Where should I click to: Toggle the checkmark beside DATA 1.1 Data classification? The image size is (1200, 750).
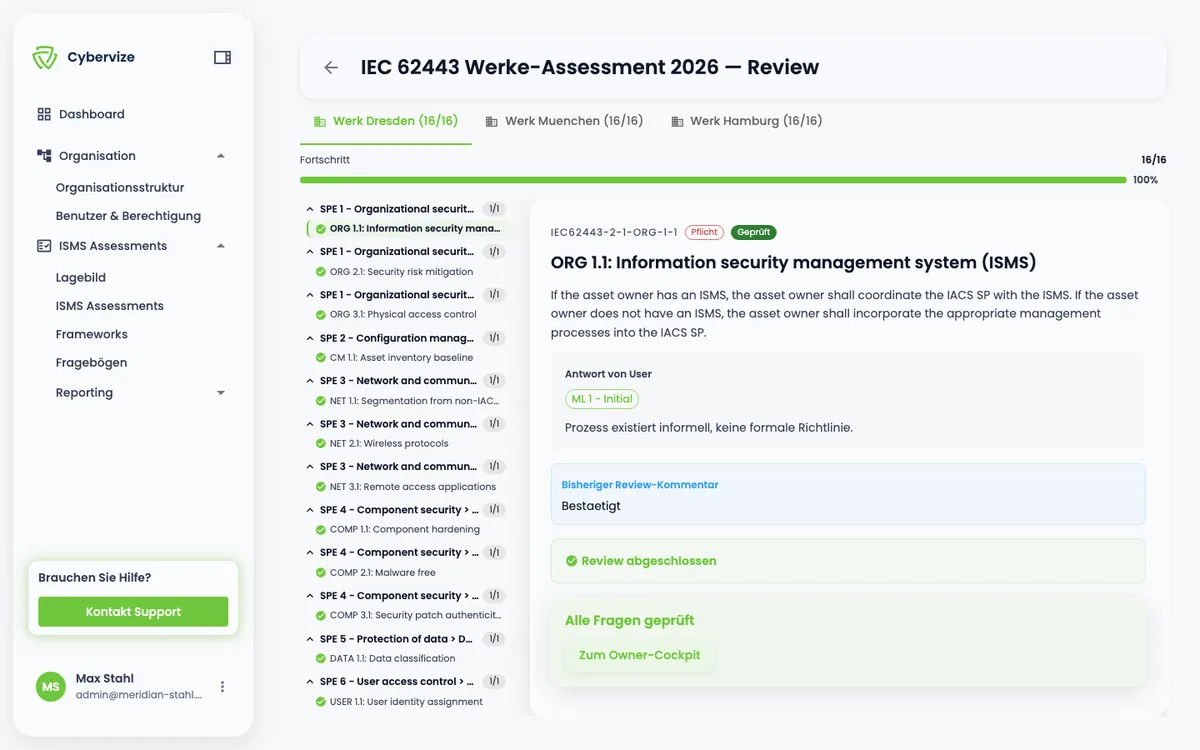tap(320, 658)
